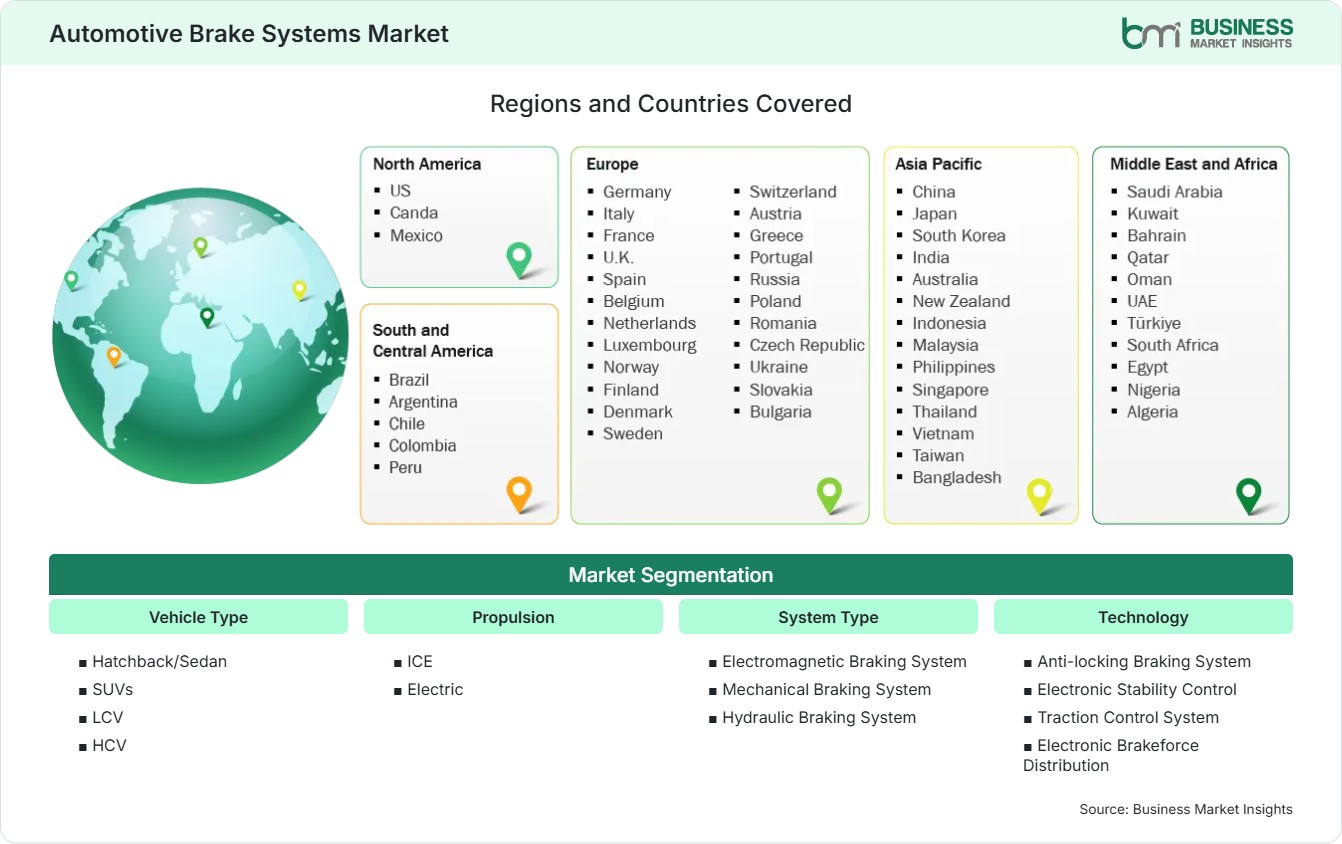Click the Asia Pacific region heading

coord(939,164)
